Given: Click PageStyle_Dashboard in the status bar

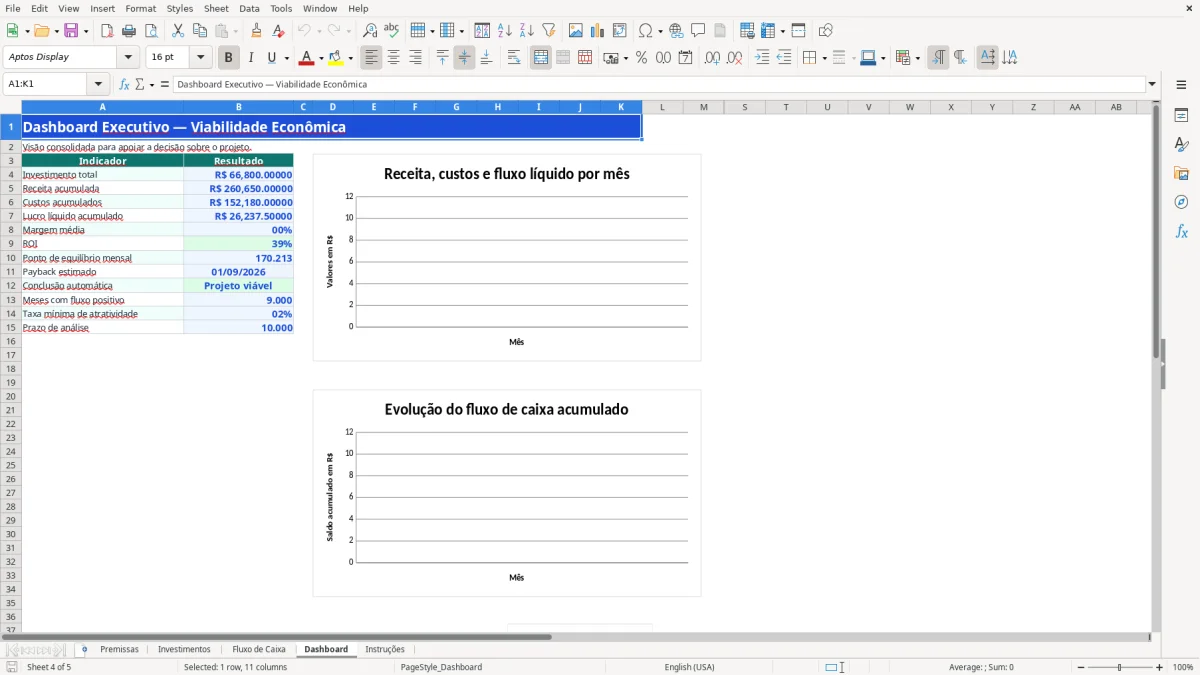Looking at the screenshot, I should point(441,667).
